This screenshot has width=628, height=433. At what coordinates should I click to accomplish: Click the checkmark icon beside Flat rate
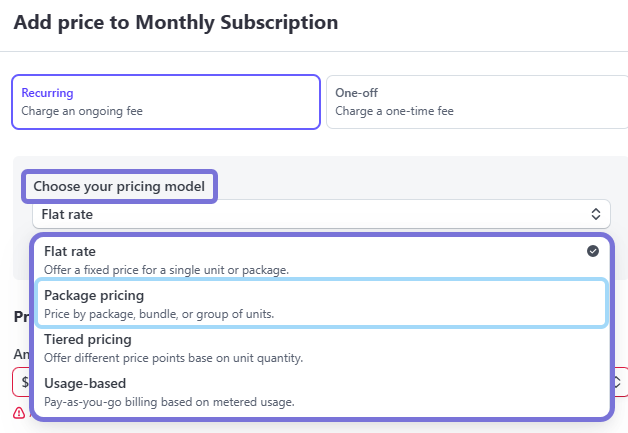pyautogui.click(x=593, y=251)
